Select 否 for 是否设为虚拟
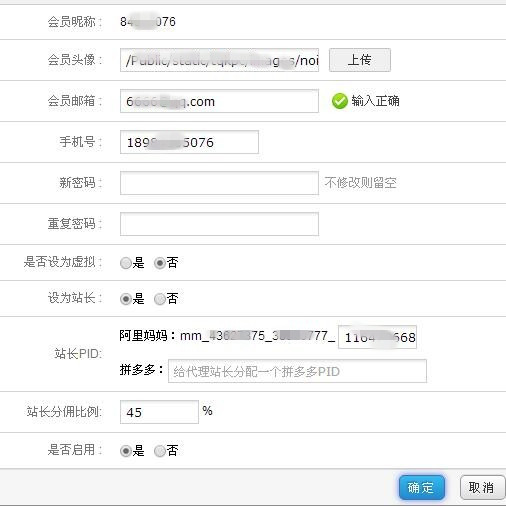The height and width of the screenshot is (506, 506). coord(160,263)
